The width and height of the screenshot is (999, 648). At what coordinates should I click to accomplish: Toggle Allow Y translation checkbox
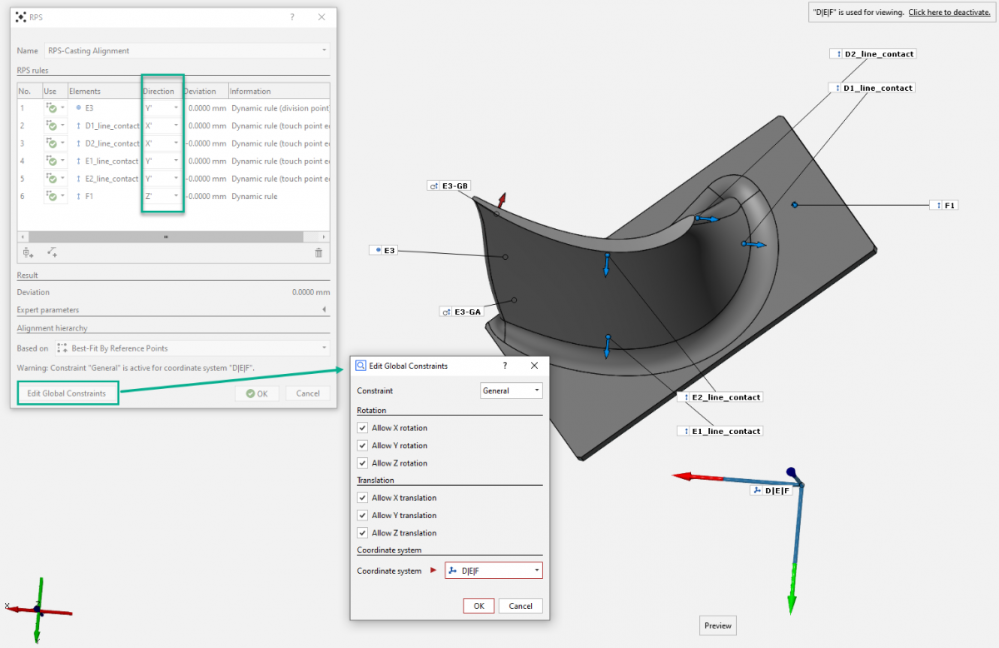point(363,515)
